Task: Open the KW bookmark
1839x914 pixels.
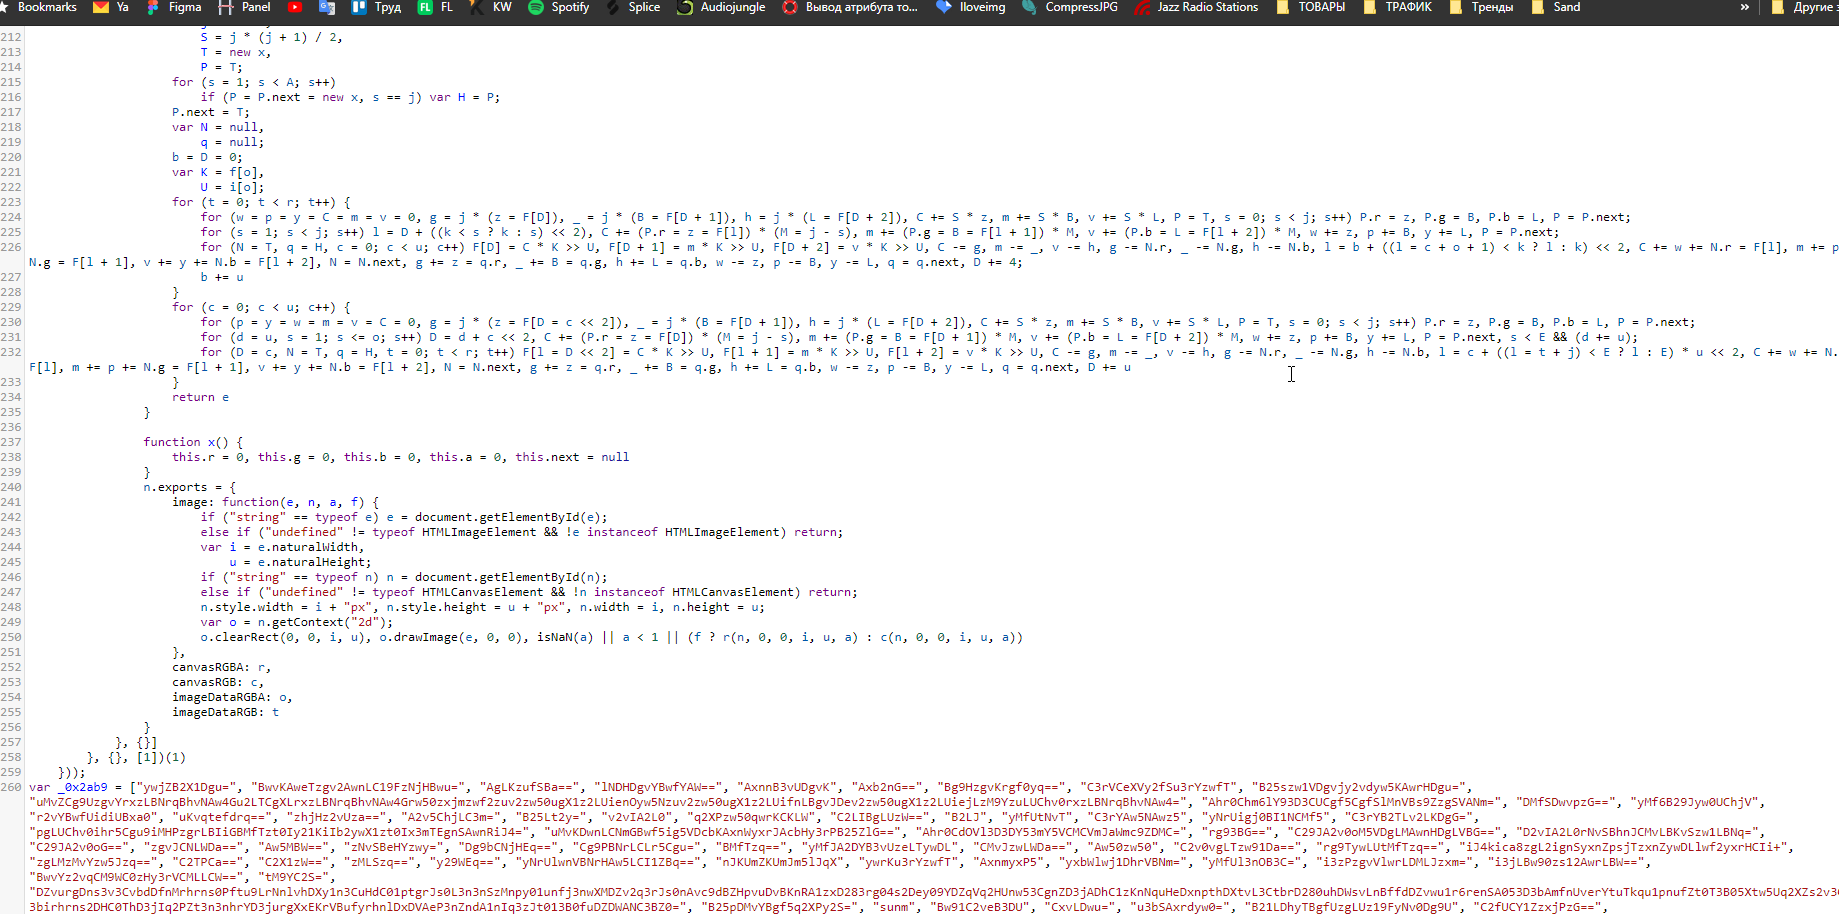Action: 491,7
